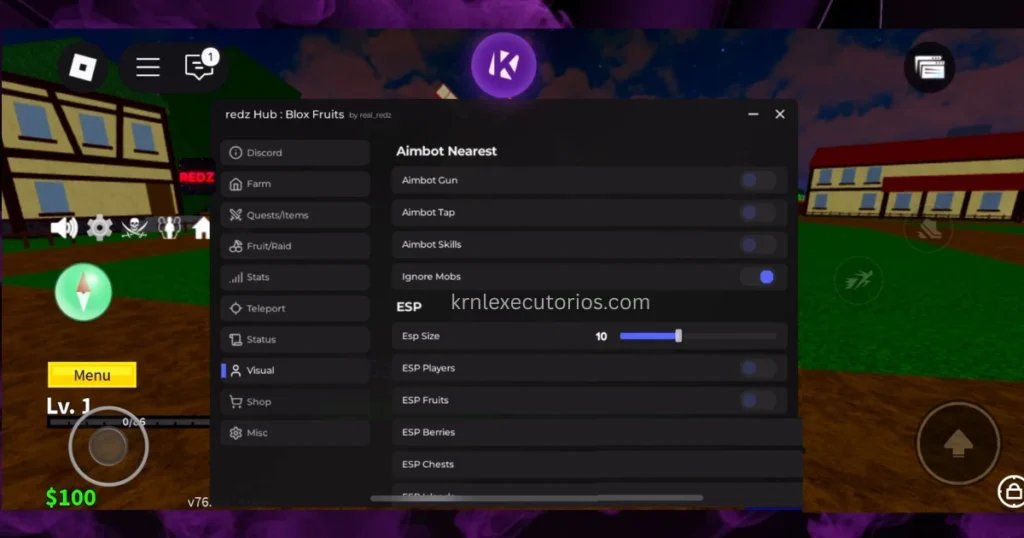Enable the Aimbot Tap toggle
The height and width of the screenshot is (538, 1024).
(x=758, y=212)
